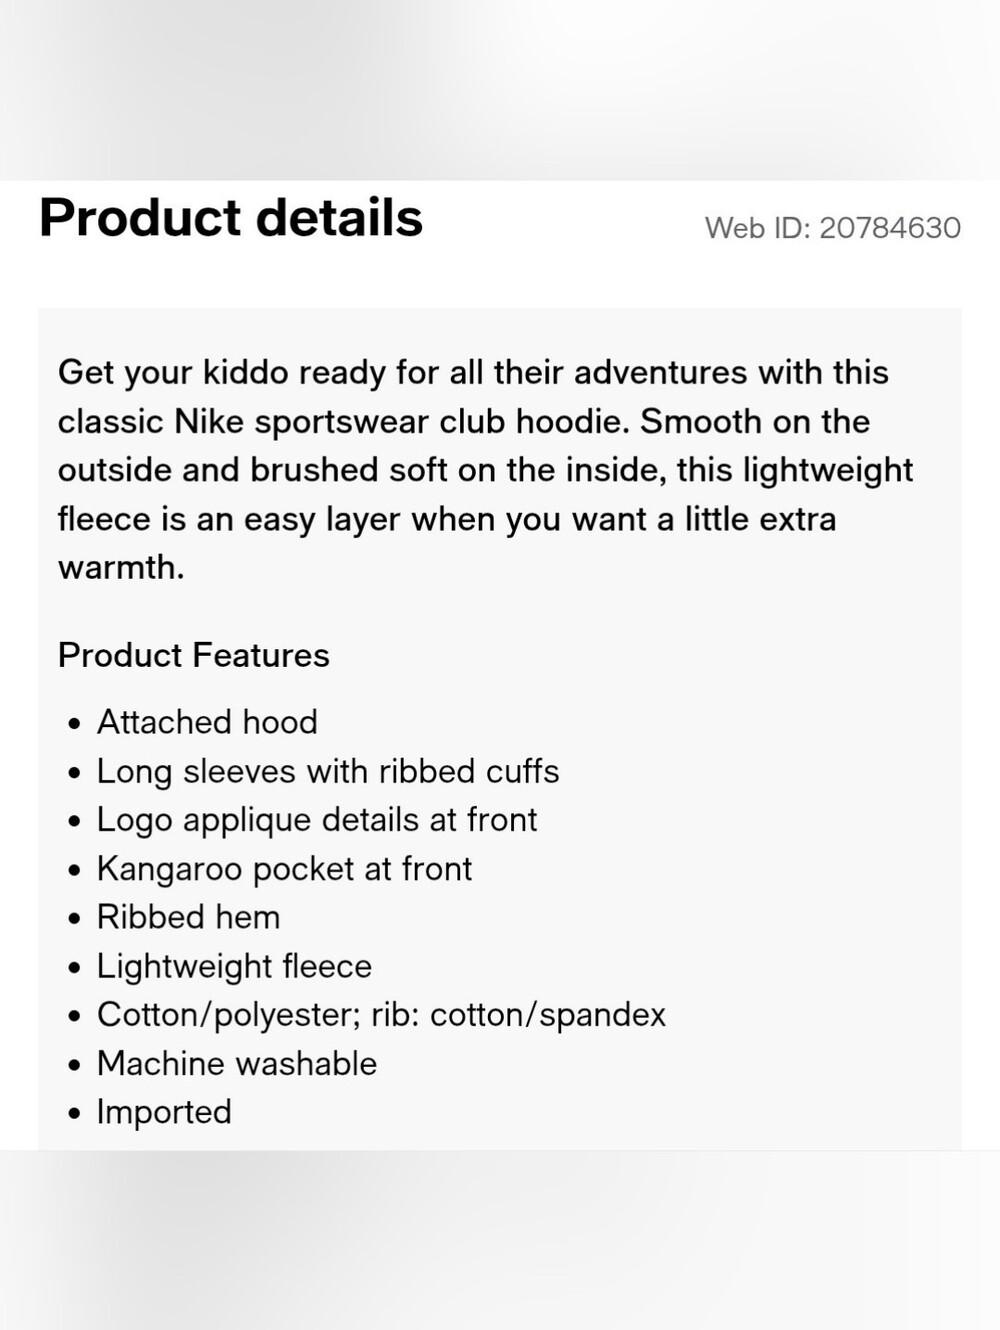Select the Web ID 20784630 text
The image size is (1000, 1330).
[833, 228]
